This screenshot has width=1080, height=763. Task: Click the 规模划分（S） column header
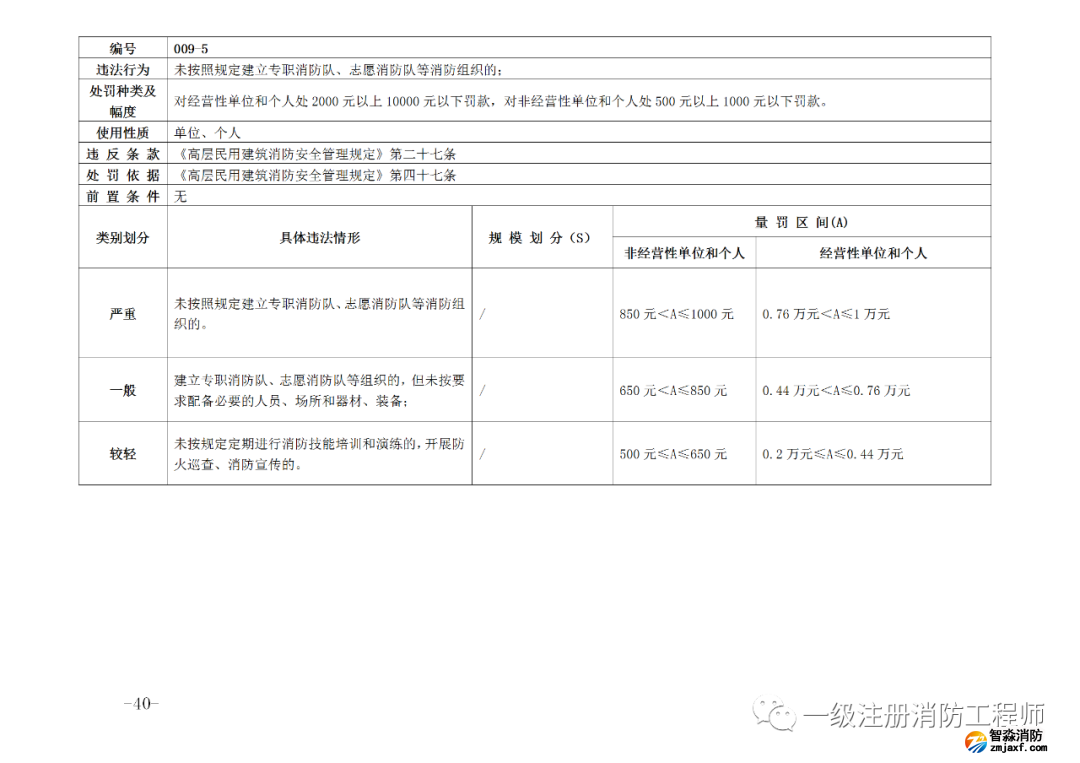pyautogui.click(x=540, y=238)
